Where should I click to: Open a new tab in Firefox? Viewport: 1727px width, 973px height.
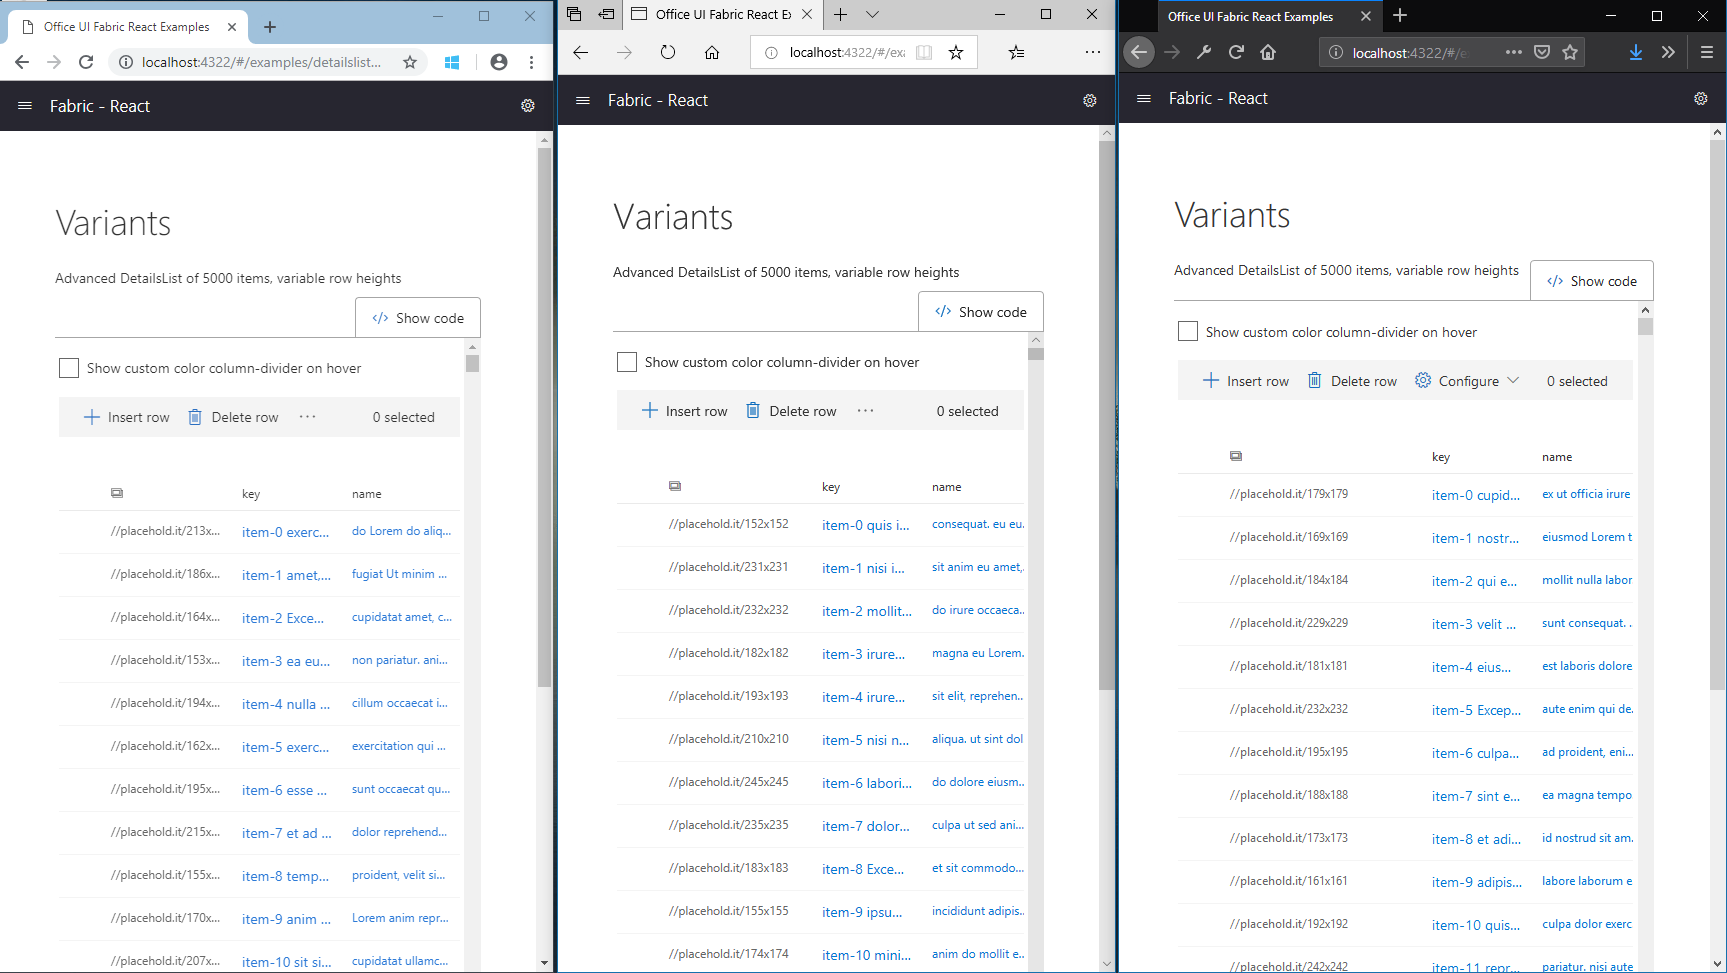[1400, 15]
